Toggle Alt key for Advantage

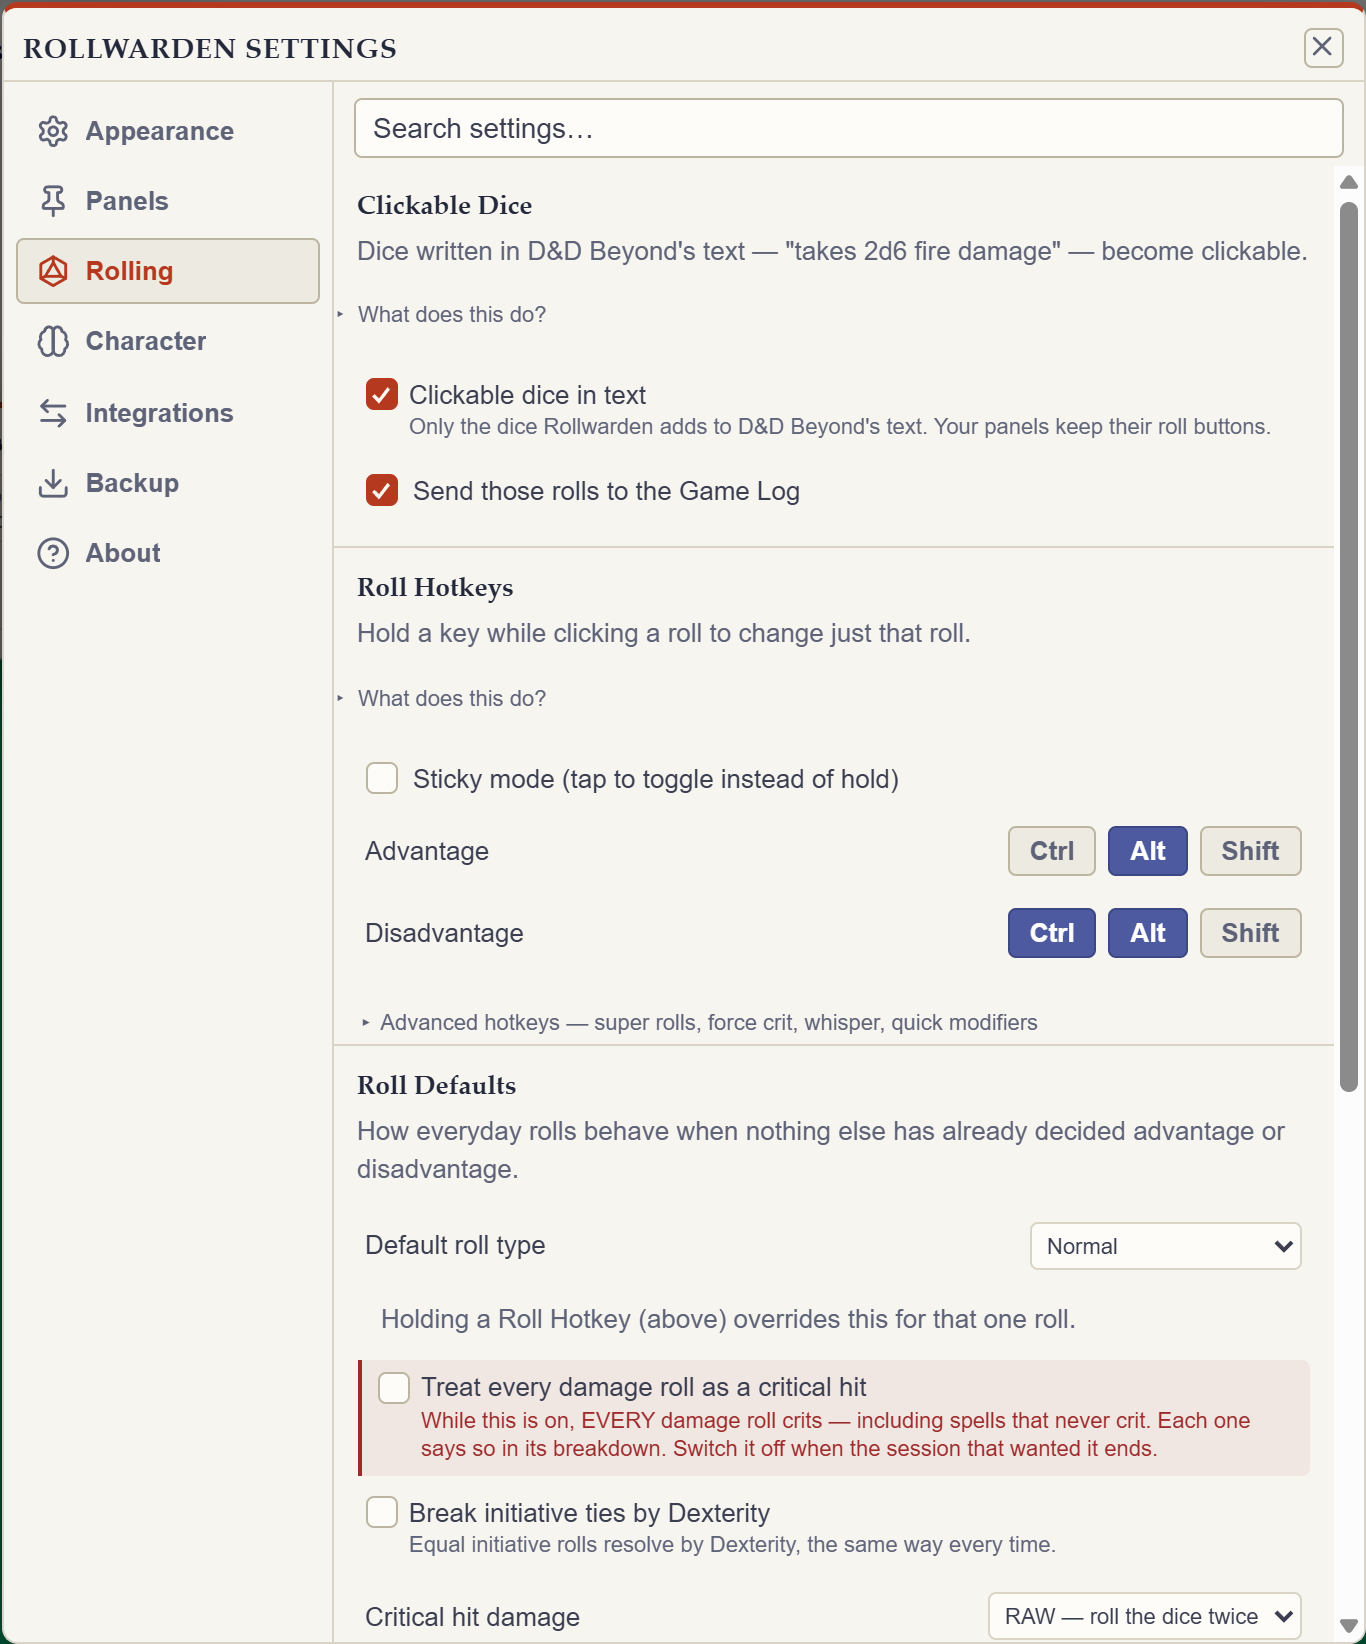pyautogui.click(x=1148, y=851)
